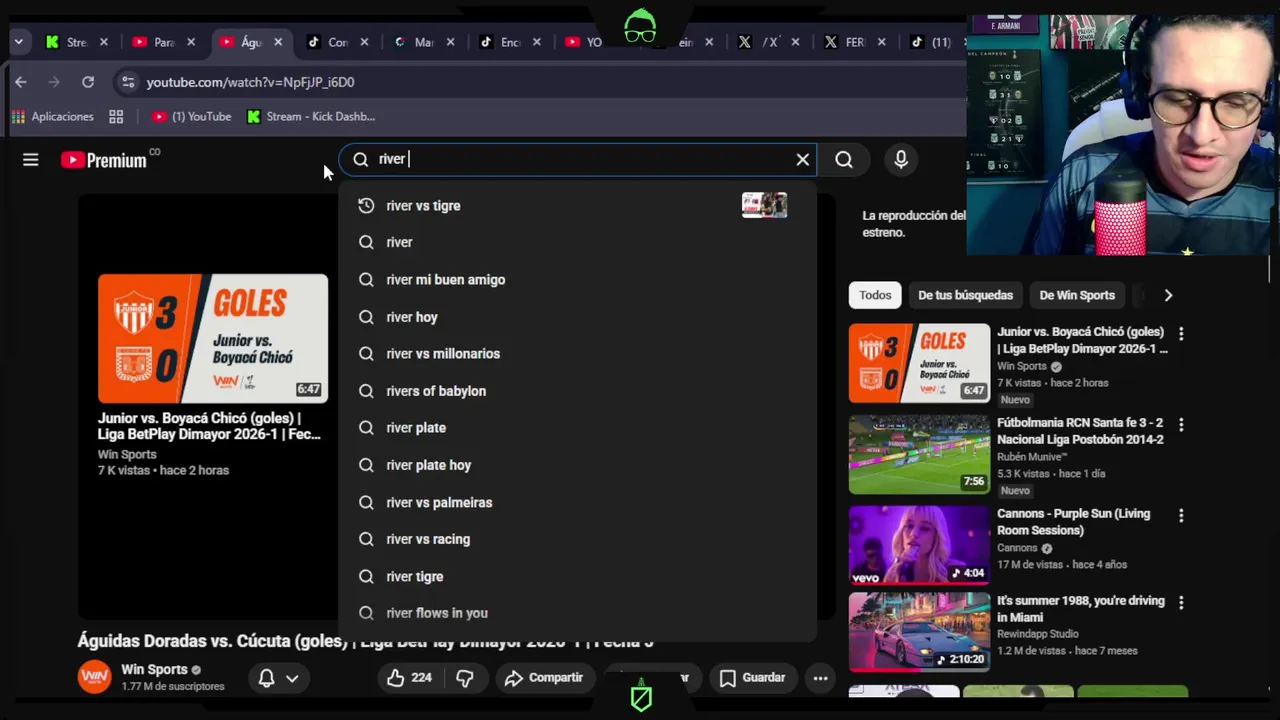Switch to the TikTok 'Enc' tab
Image resolution: width=1280 pixels, height=720 pixels.
511,42
